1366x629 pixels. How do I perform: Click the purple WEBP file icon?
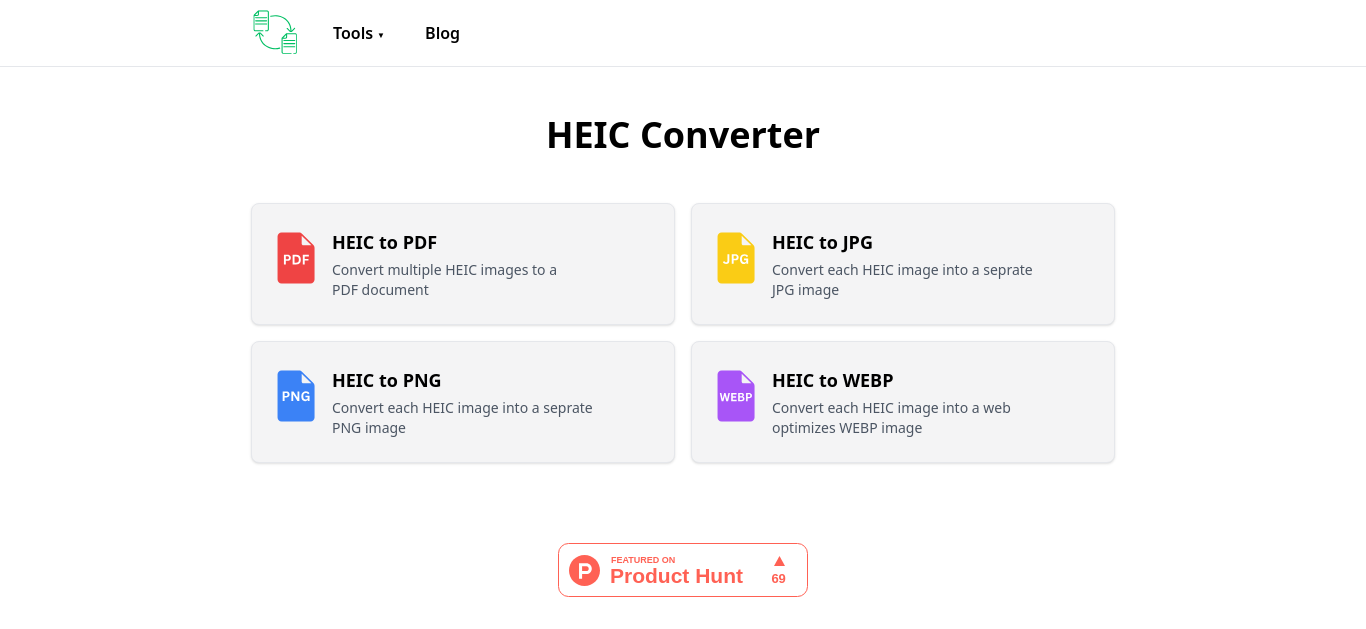coord(736,396)
